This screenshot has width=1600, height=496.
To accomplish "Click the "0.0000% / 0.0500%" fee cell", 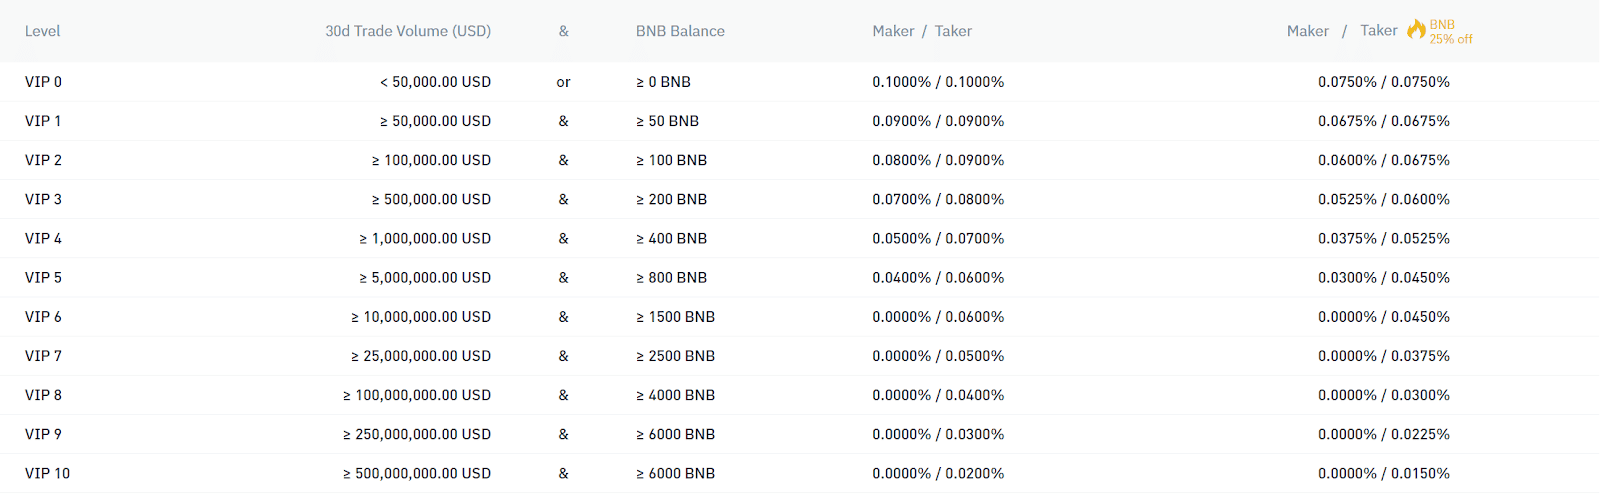I will click(x=938, y=355).
